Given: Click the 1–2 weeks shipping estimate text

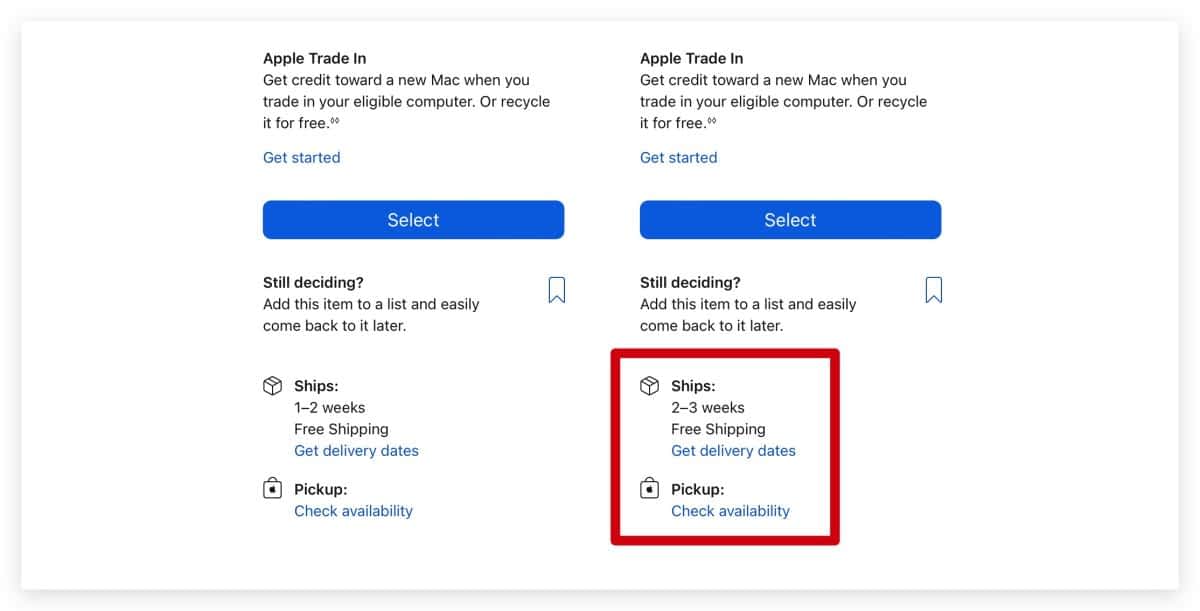Looking at the screenshot, I should tap(330, 408).
